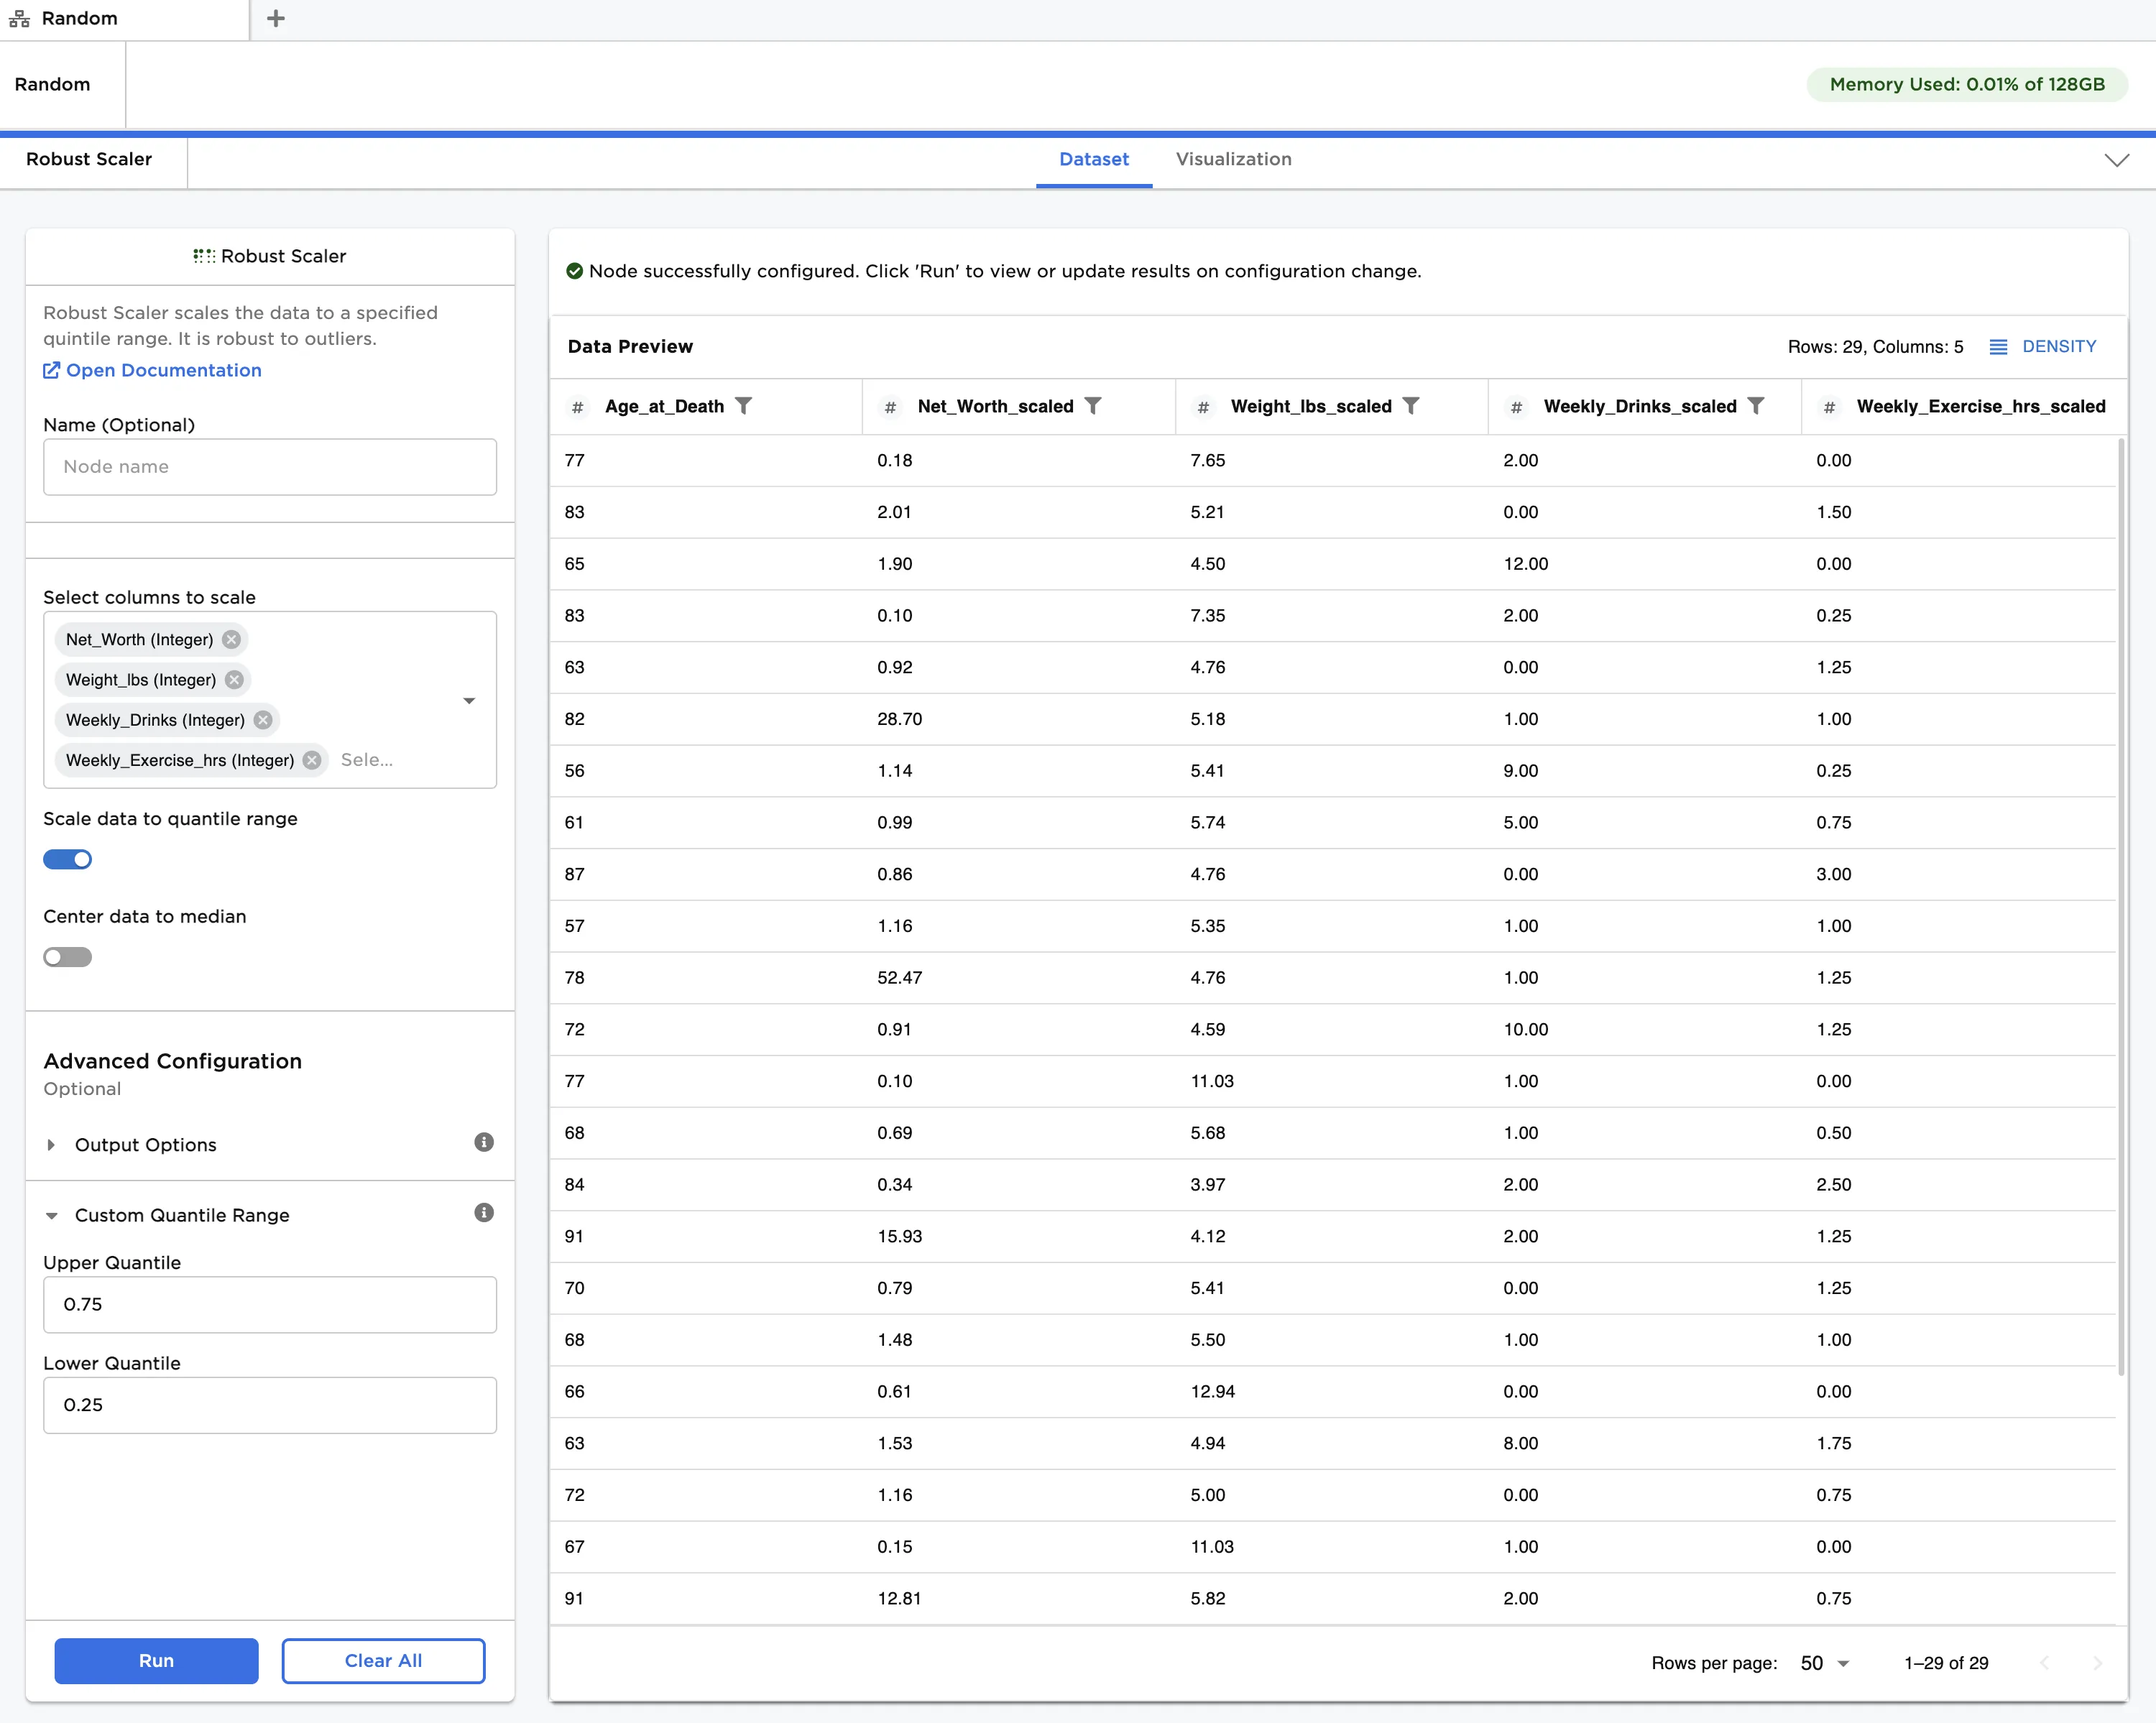Click the Upper Quantile input field
Image resolution: width=2156 pixels, height=1723 pixels.
click(x=270, y=1305)
